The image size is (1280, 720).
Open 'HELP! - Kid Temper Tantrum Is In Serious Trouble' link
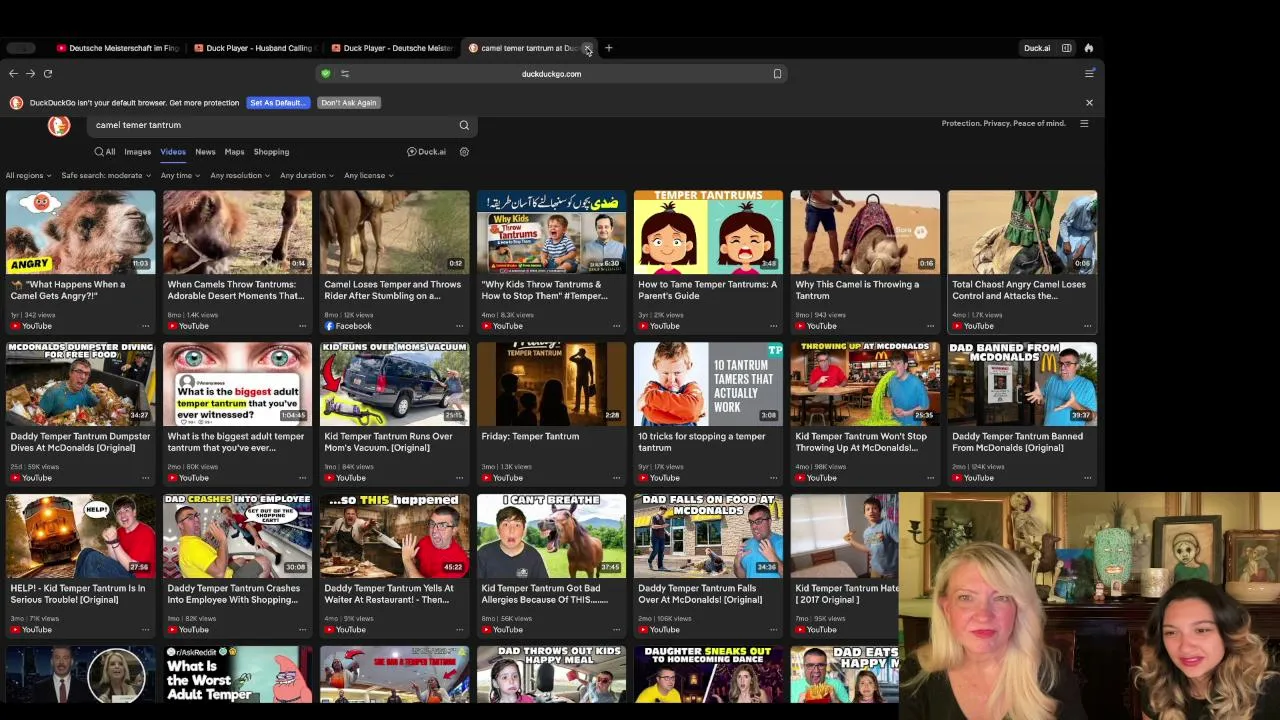click(x=78, y=594)
